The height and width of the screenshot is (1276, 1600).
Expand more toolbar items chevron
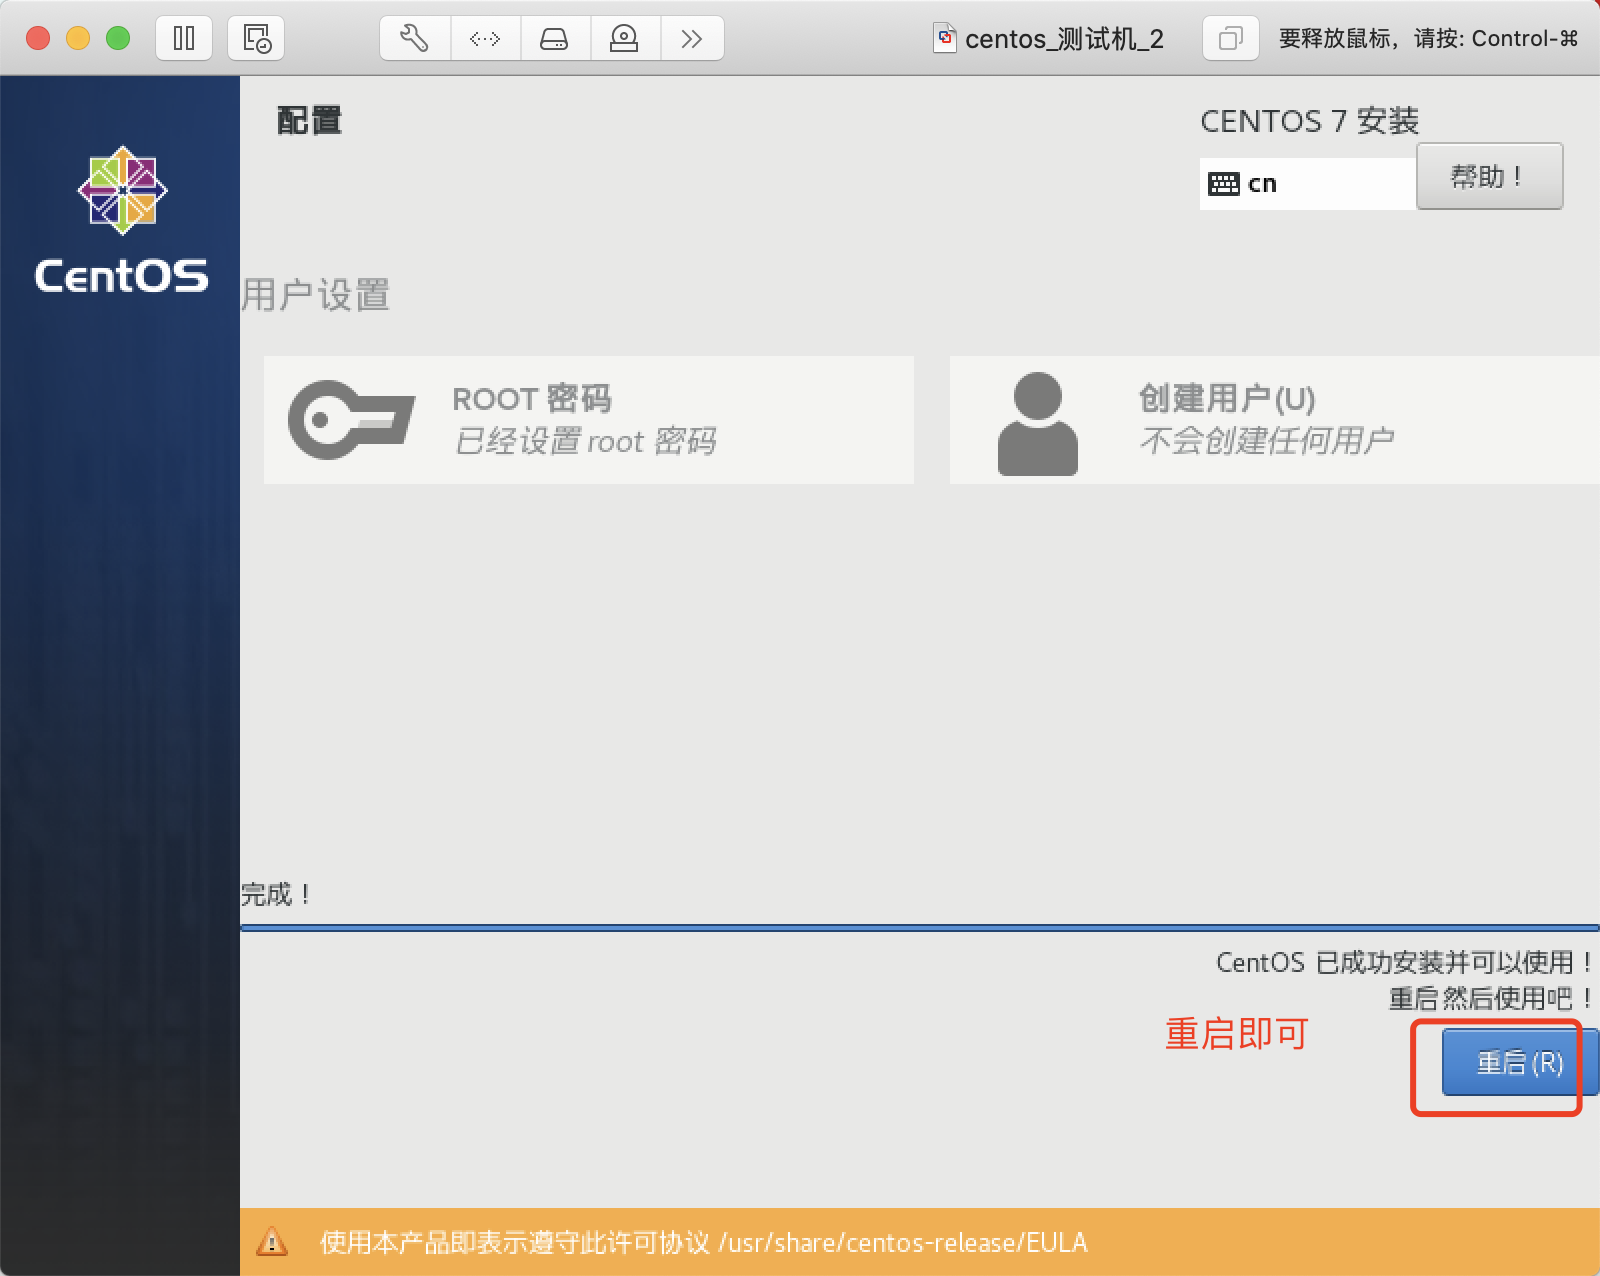click(692, 39)
